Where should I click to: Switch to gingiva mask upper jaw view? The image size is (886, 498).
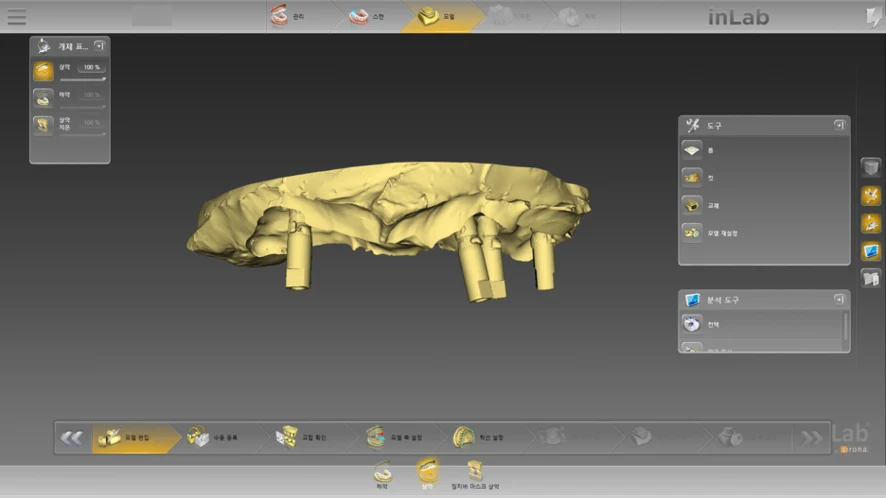[475, 475]
